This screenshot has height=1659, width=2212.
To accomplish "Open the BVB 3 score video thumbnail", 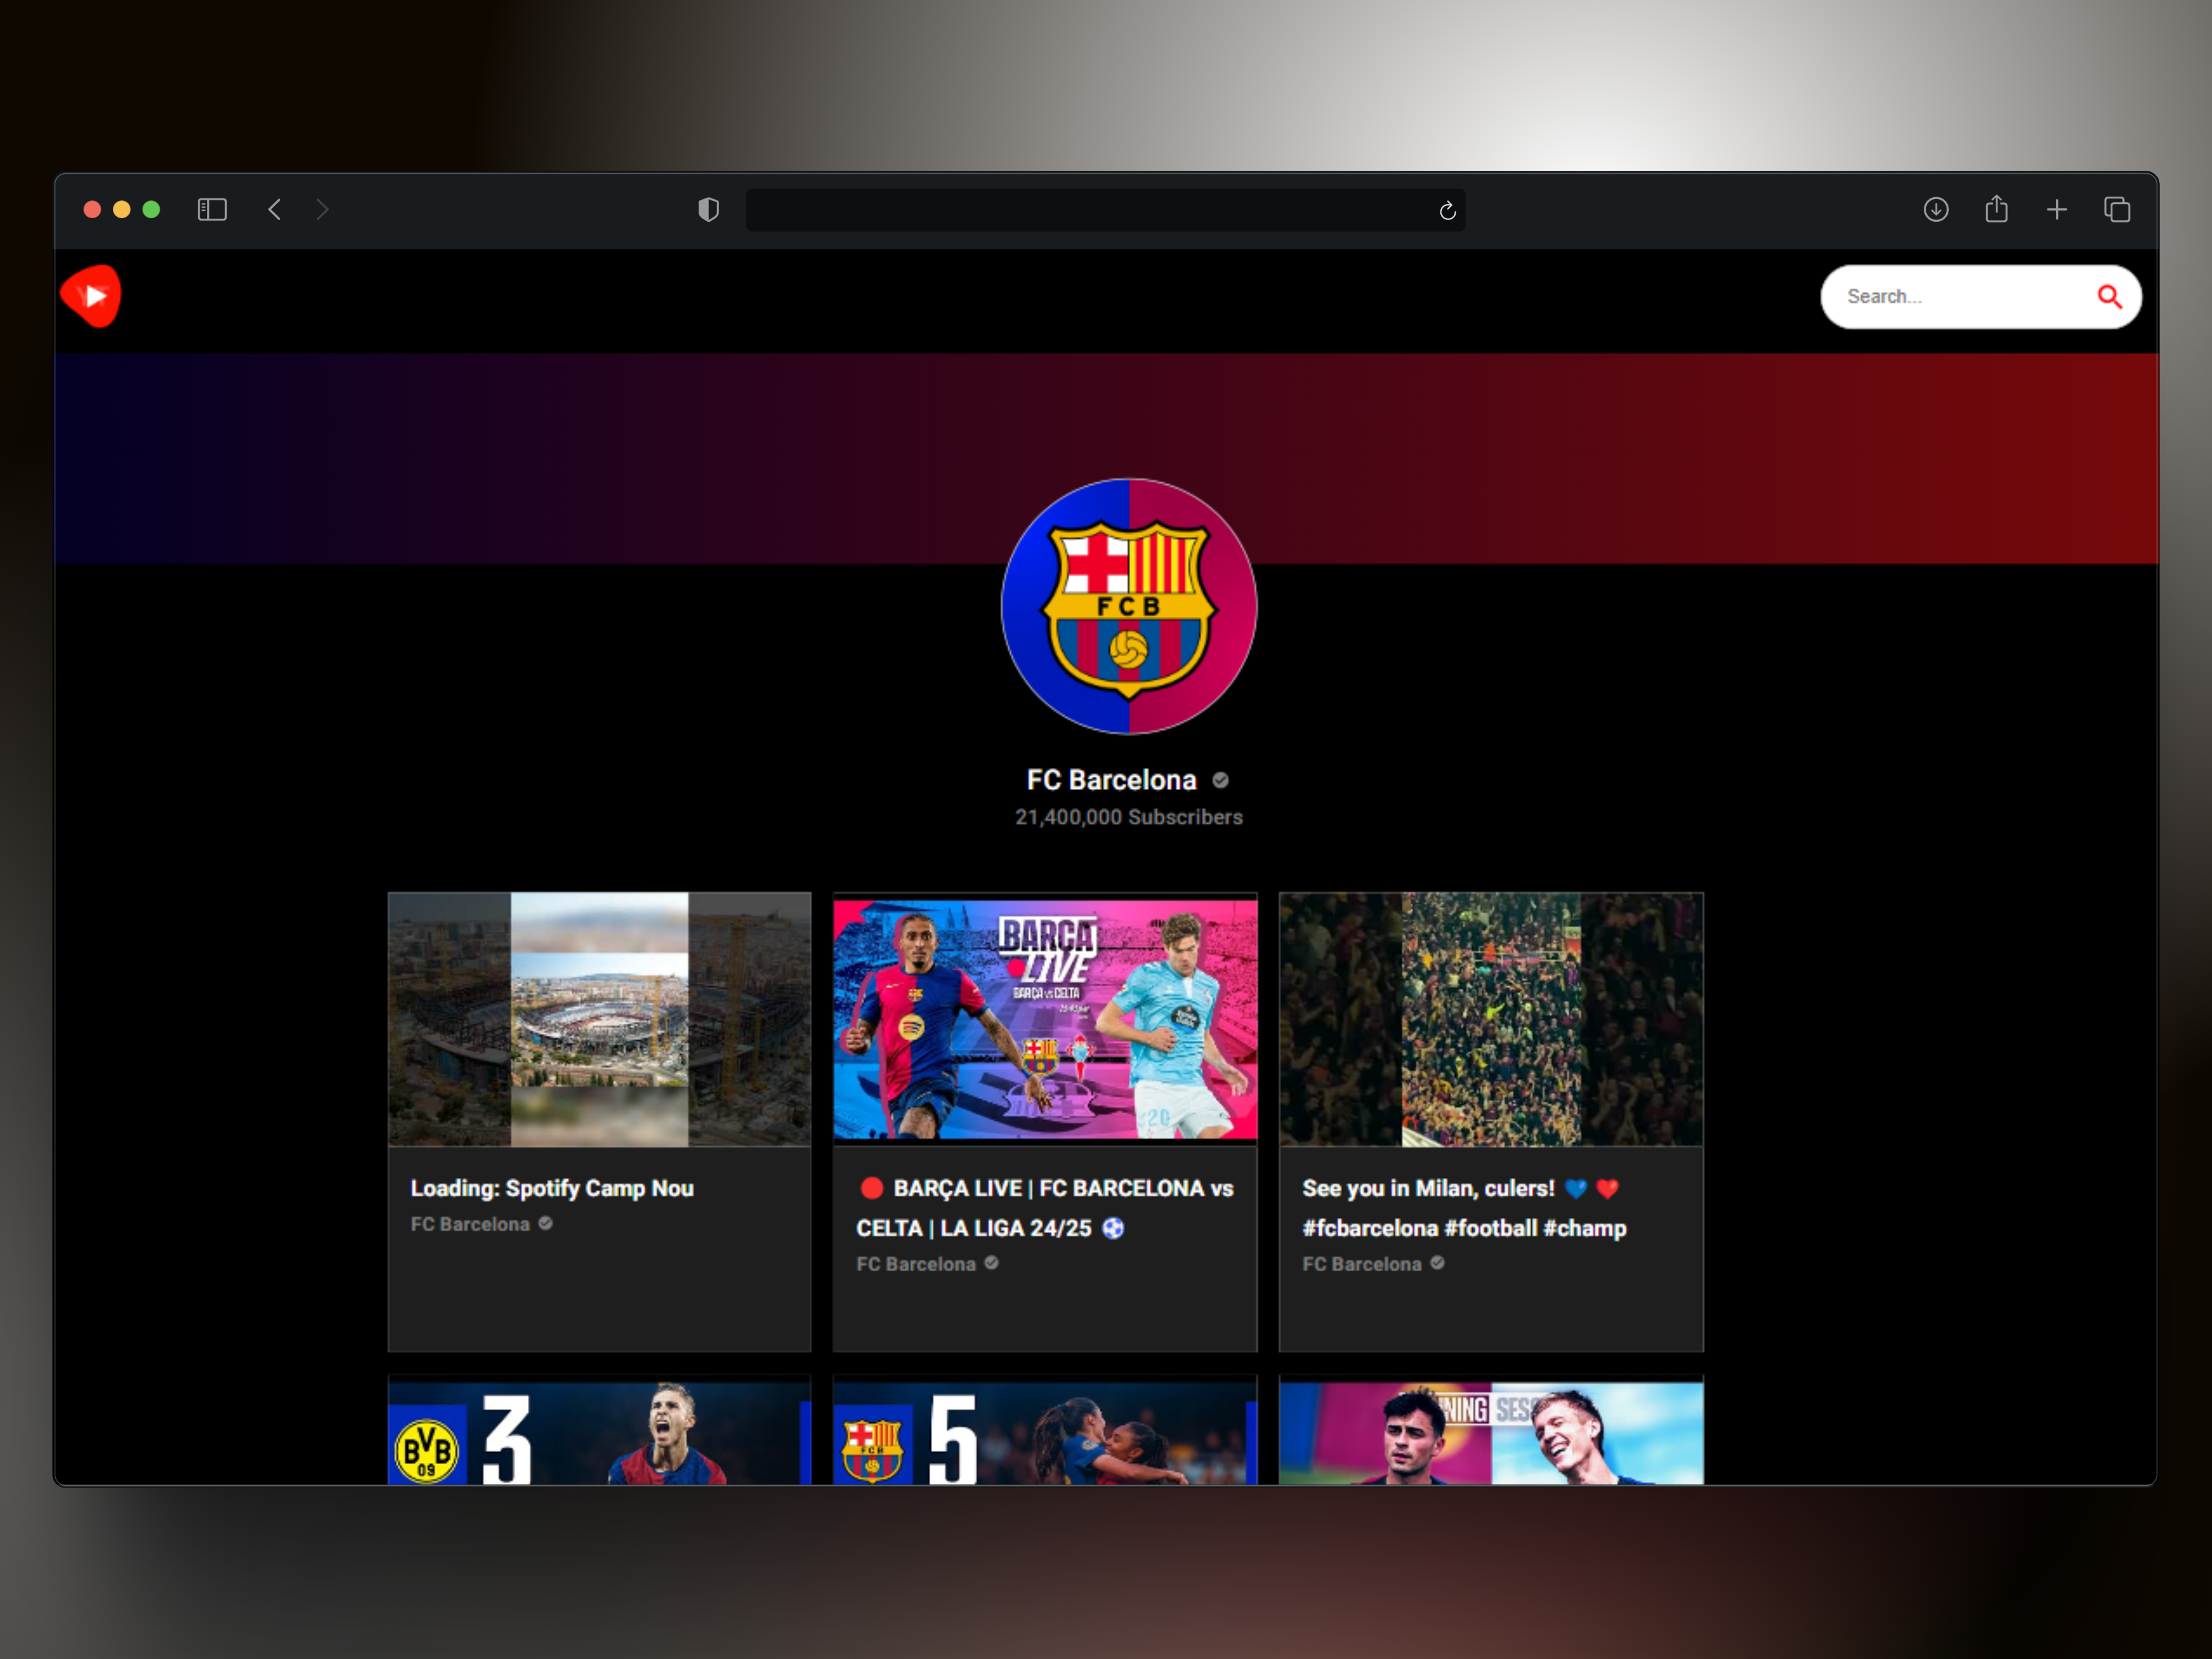I will point(599,1430).
